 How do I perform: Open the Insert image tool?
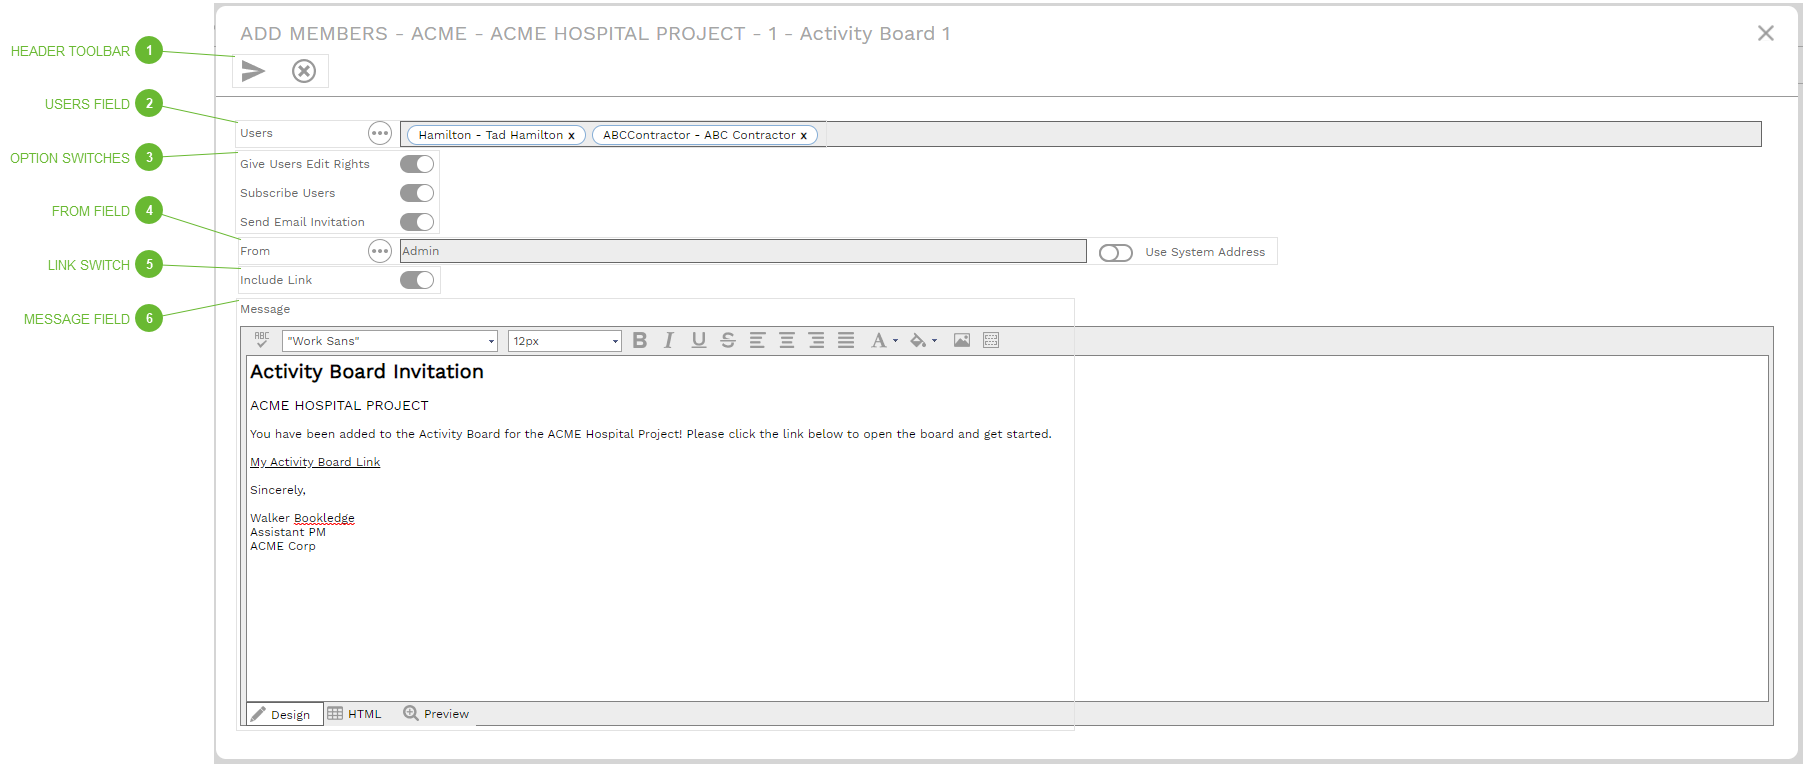[962, 340]
